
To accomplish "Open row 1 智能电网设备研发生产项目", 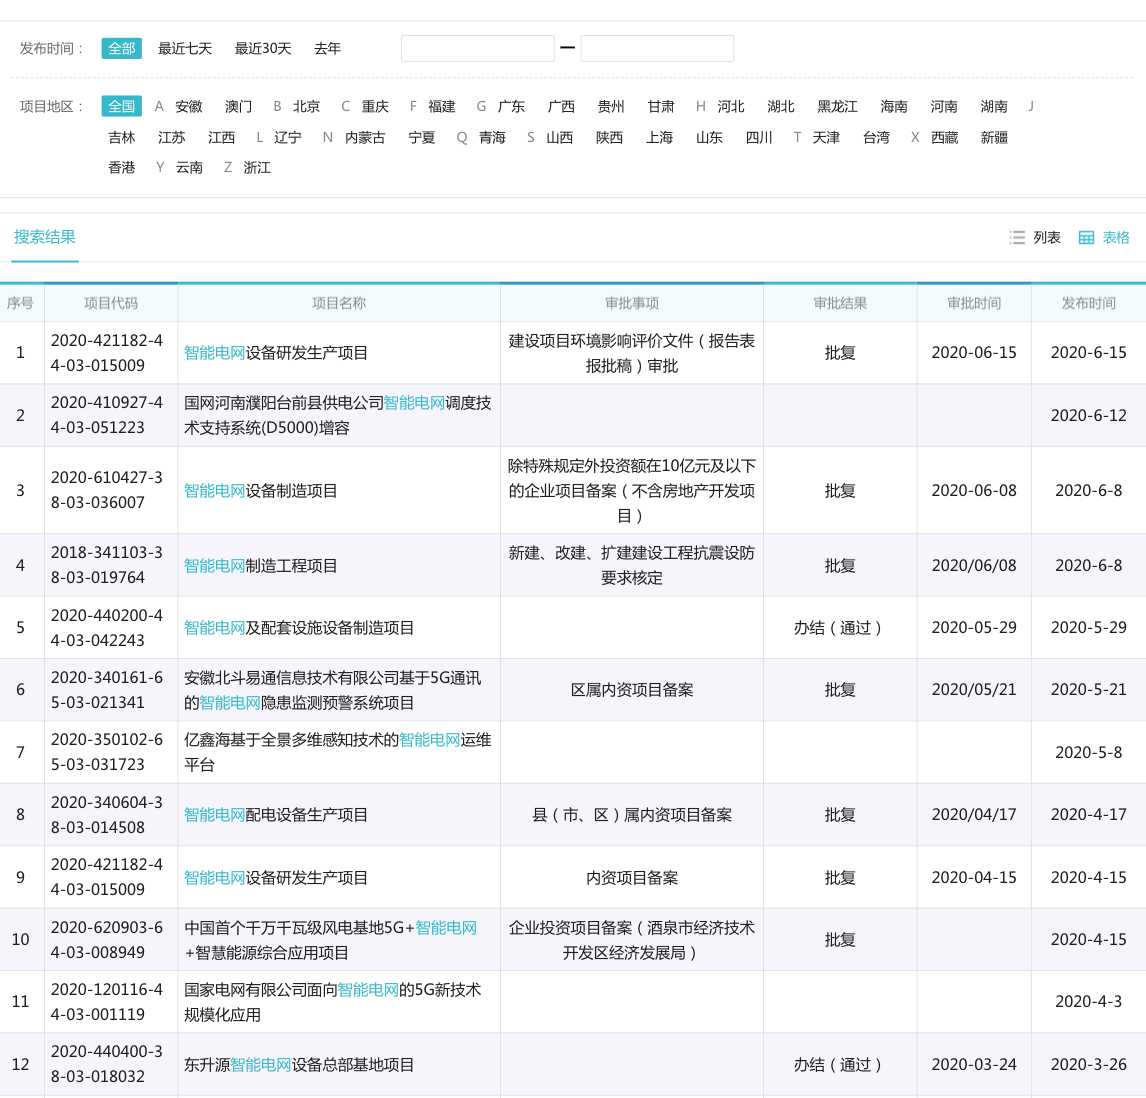I will point(276,352).
